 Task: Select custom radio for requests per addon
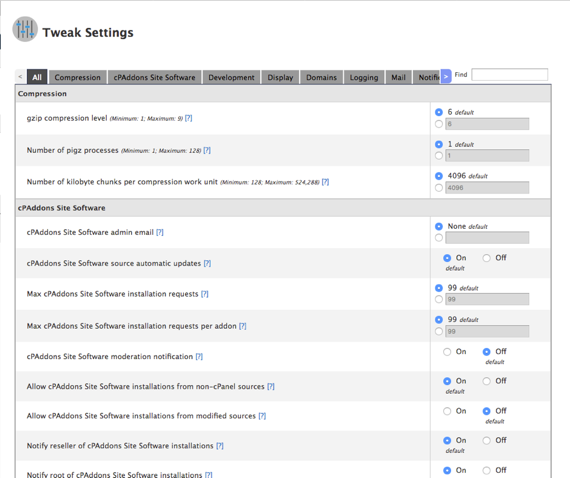[x=439, y=331]
